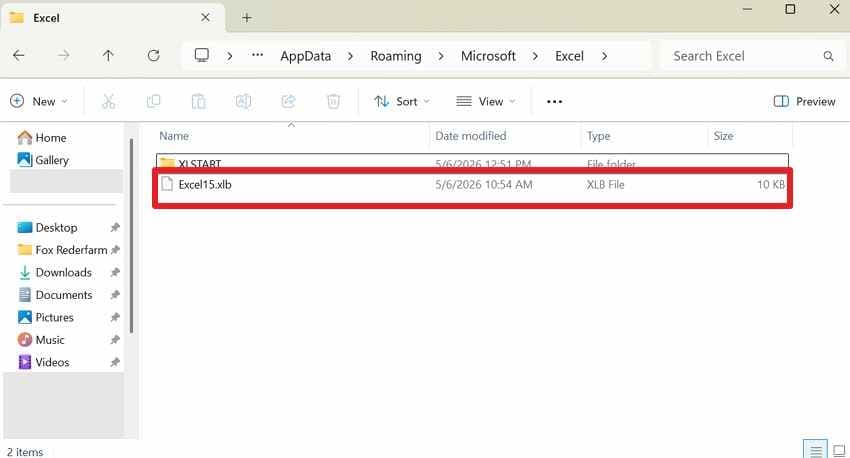850x458 pixels.
Task: Sort by Name column header
Action: [174, 136]
